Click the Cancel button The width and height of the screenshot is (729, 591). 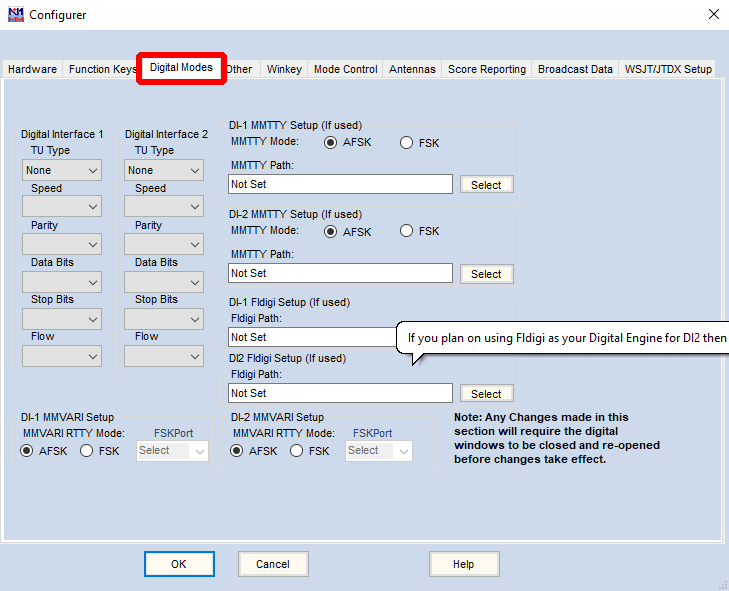click(273, 564)
